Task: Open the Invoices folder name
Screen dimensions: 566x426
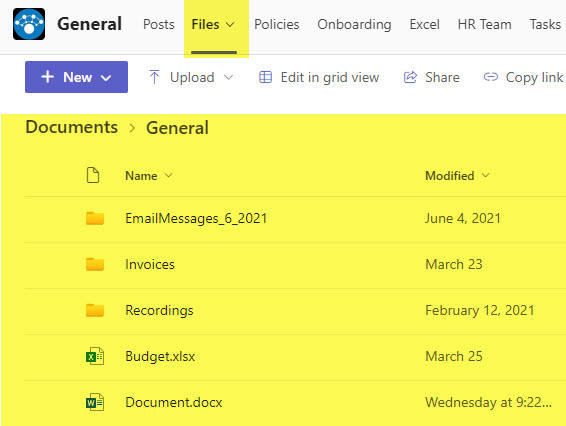Action: 150,264
